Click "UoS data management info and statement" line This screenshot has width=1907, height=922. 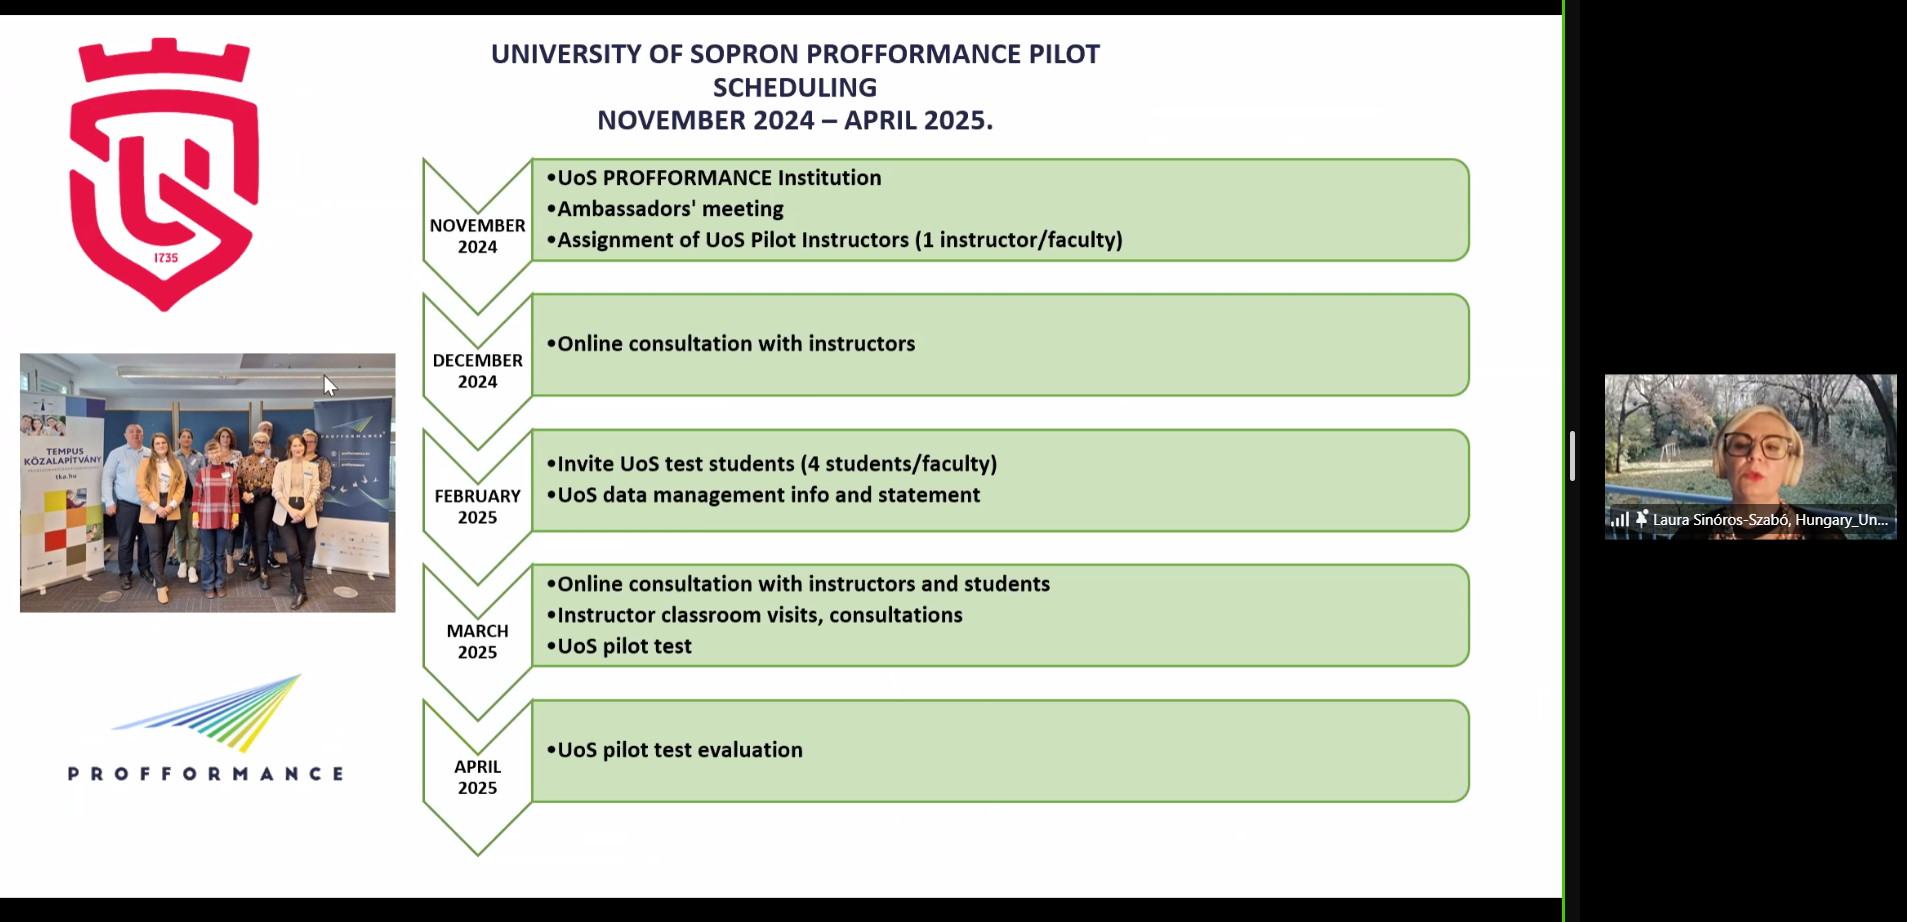click(x=768, y=495)
